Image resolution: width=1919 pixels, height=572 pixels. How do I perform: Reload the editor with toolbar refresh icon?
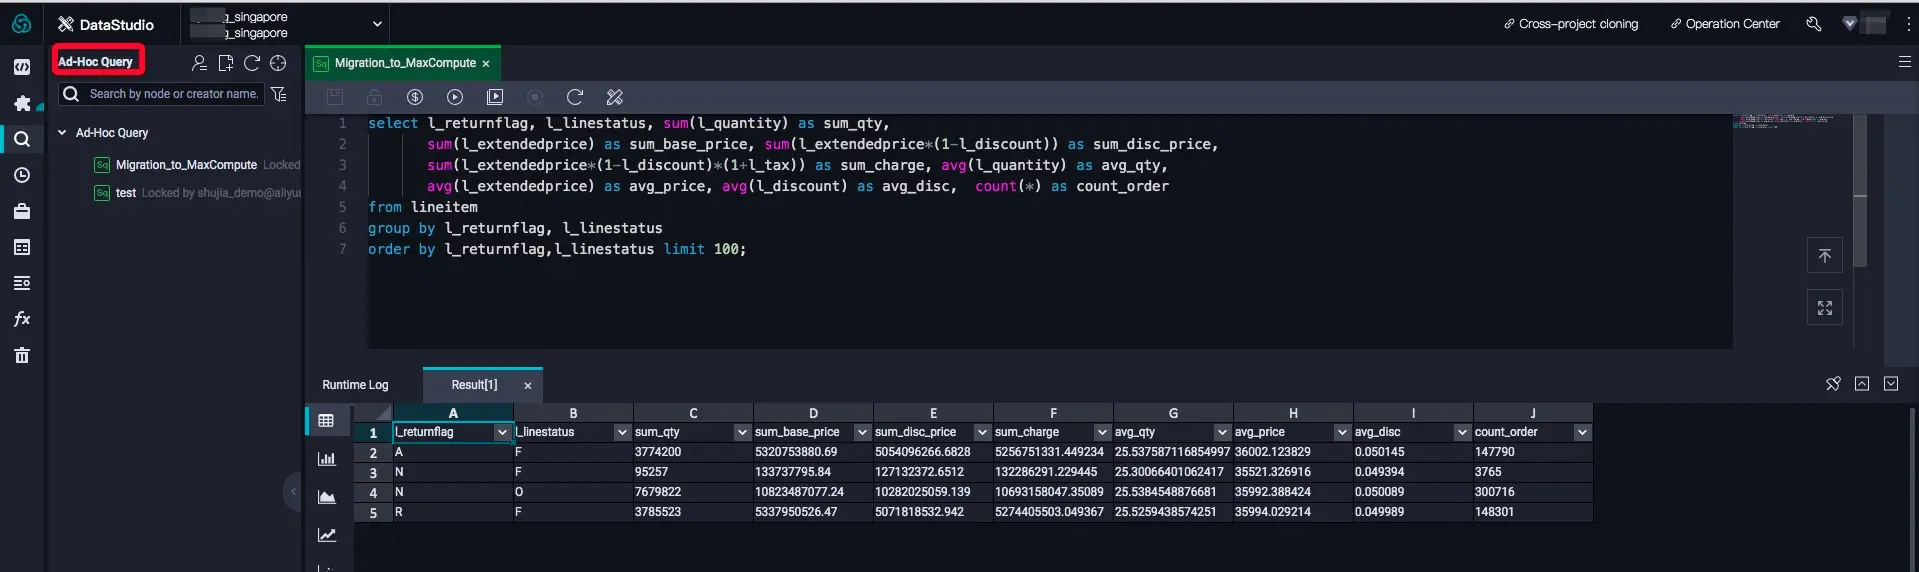[x=575, y=97]
